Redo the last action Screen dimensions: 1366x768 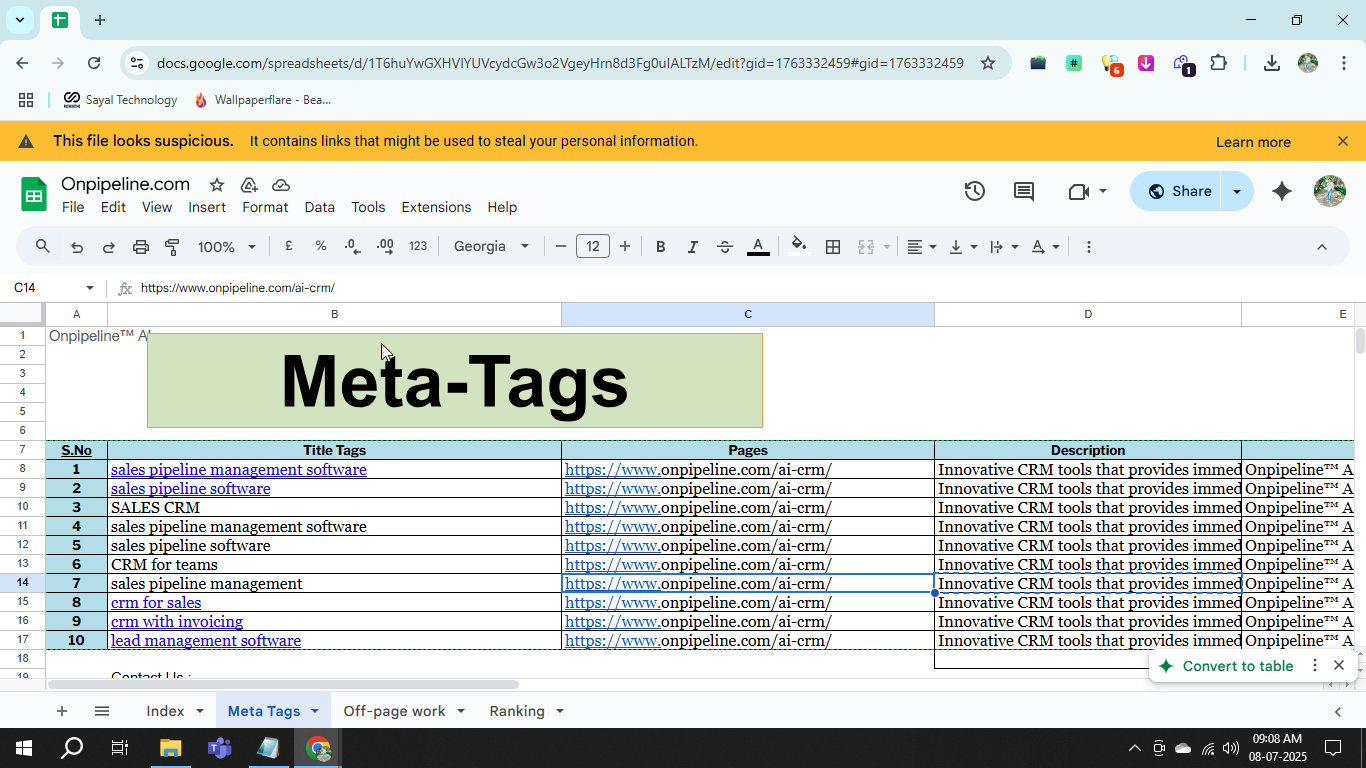coord(109,247)
